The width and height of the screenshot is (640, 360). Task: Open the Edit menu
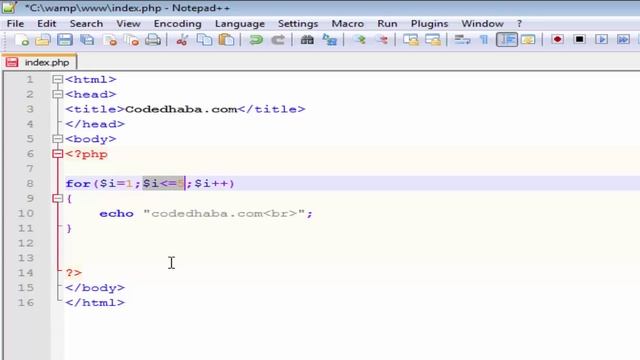tap(47, 24)
